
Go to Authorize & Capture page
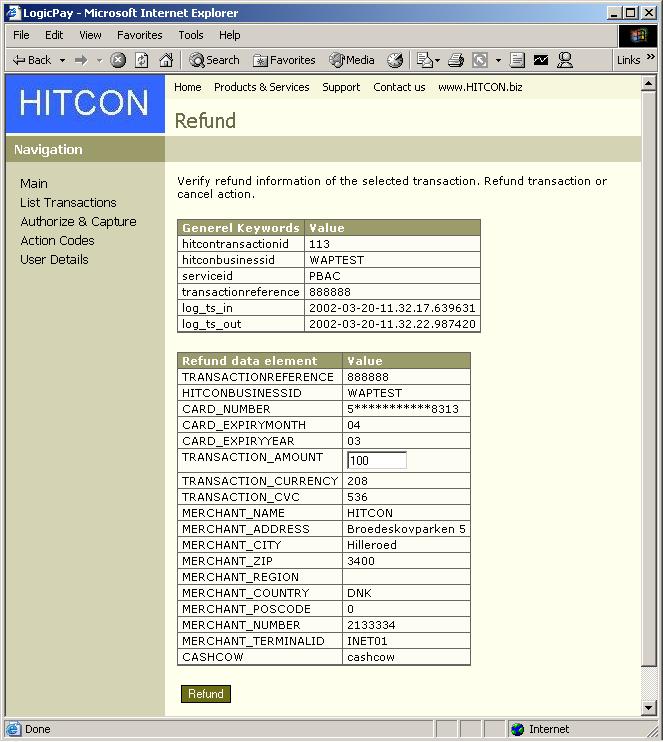point(78,221)
